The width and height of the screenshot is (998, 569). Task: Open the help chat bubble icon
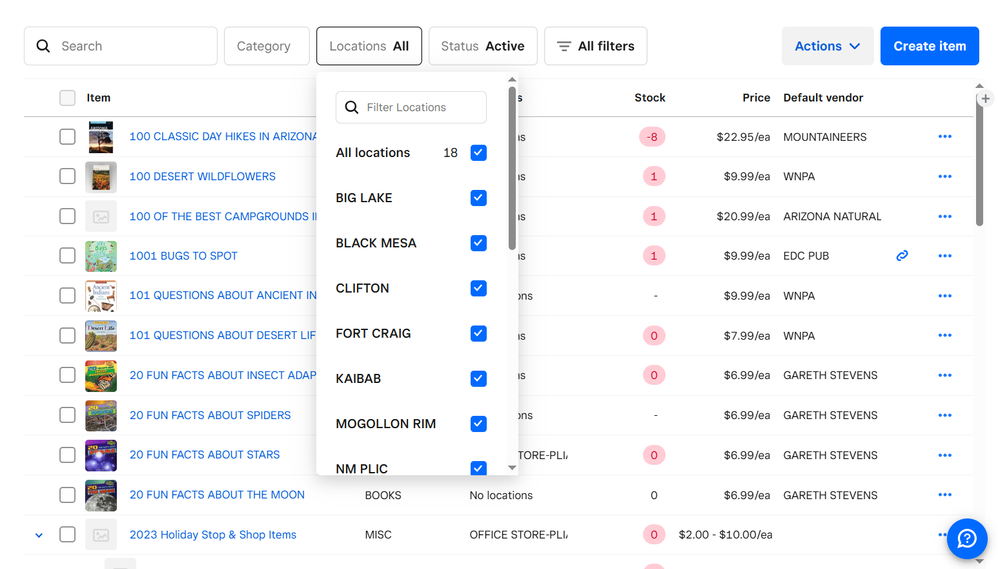coord(966,539)
